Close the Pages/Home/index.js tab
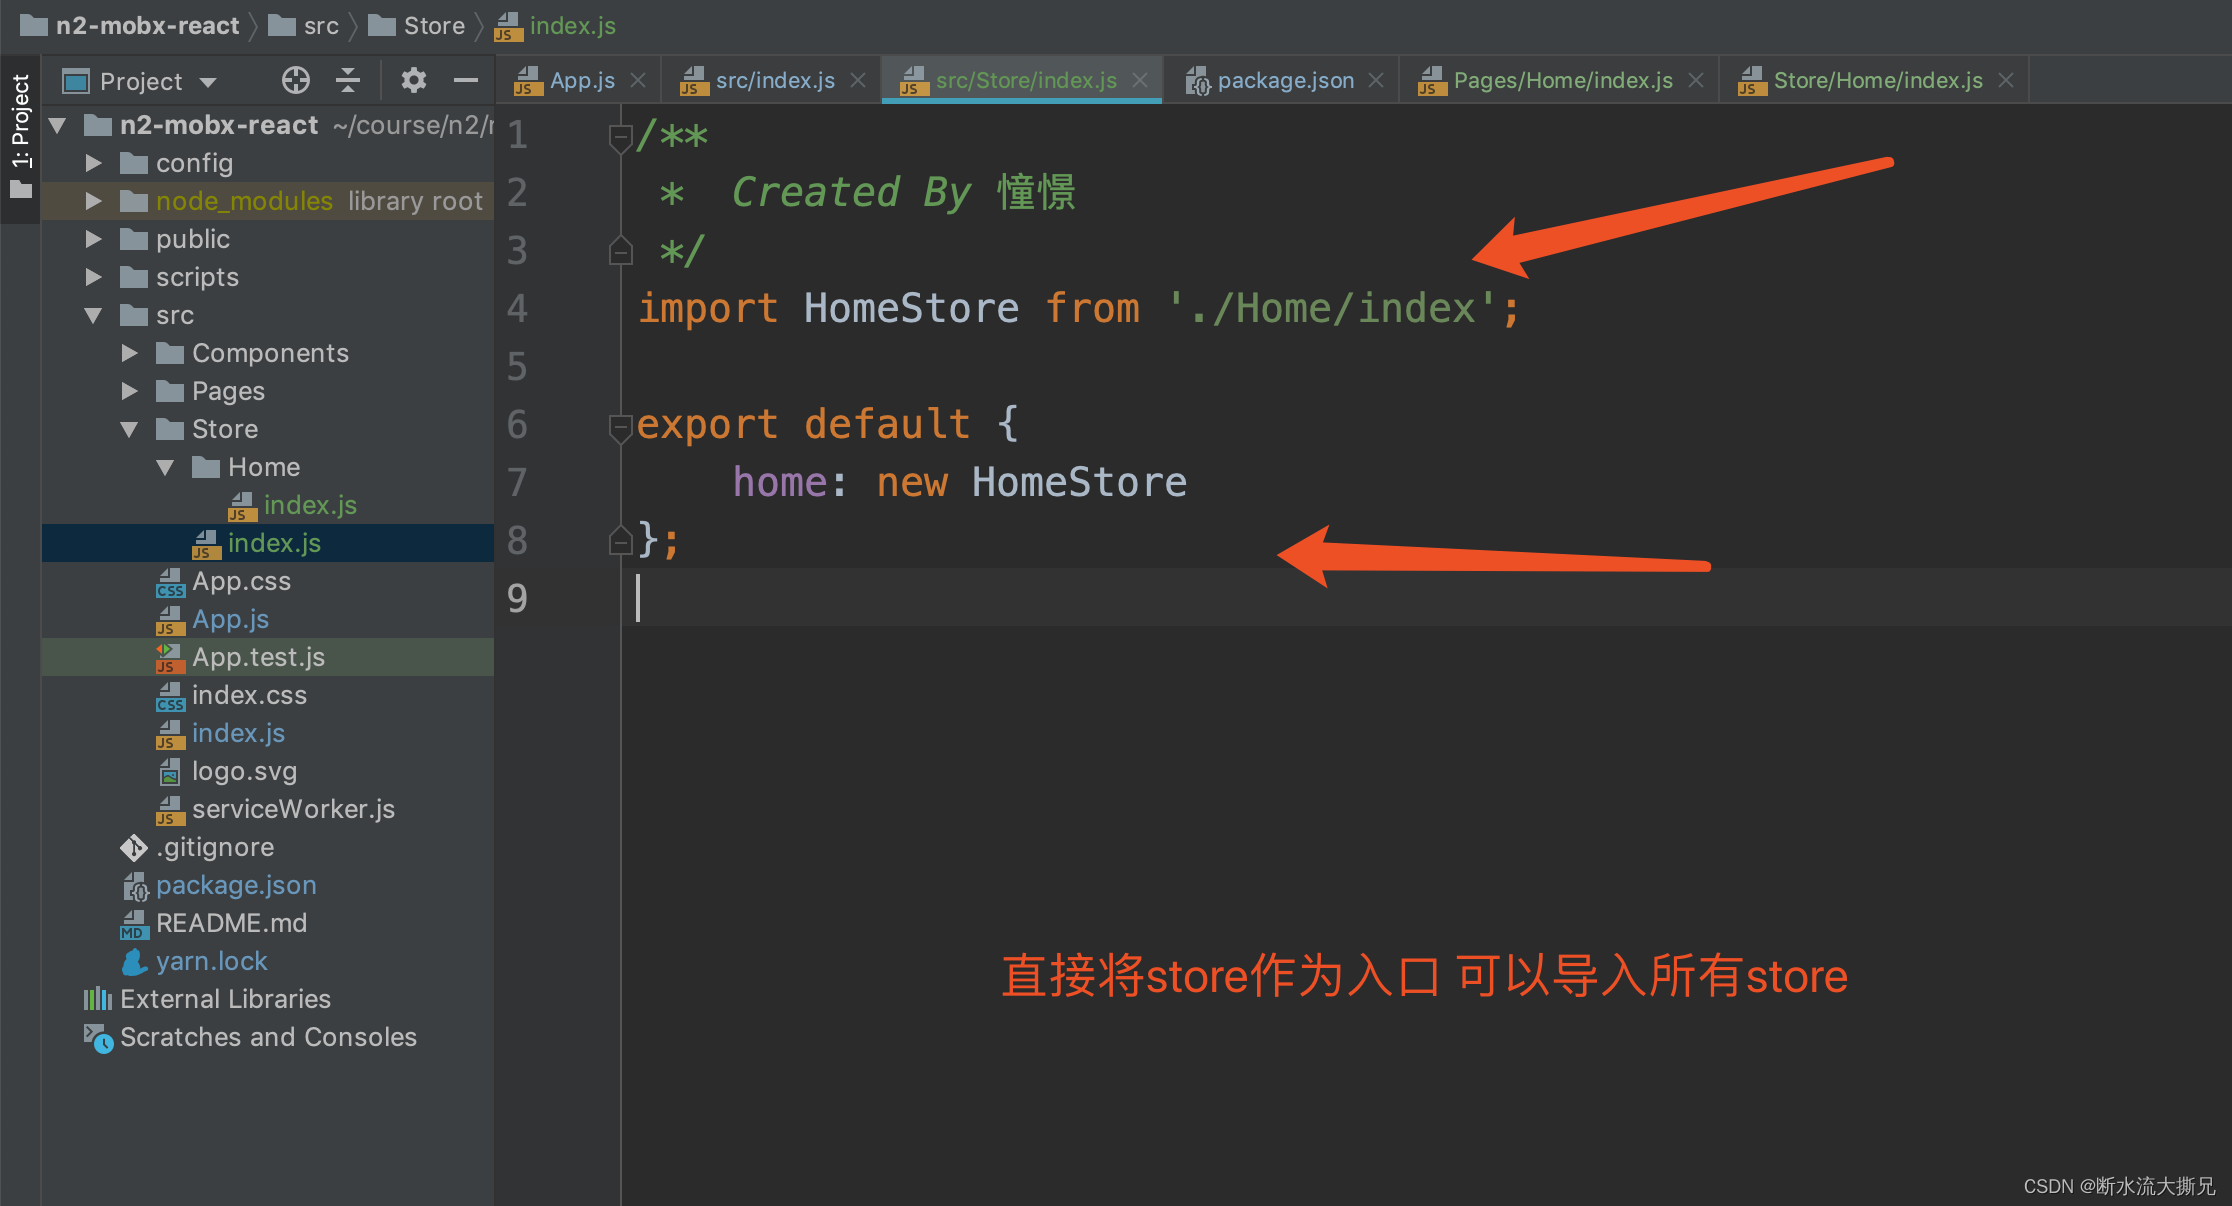 1696,80
